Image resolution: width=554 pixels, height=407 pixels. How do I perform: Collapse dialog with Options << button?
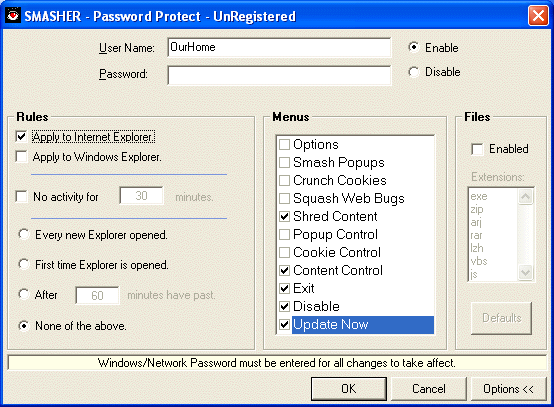coord(508,389)
